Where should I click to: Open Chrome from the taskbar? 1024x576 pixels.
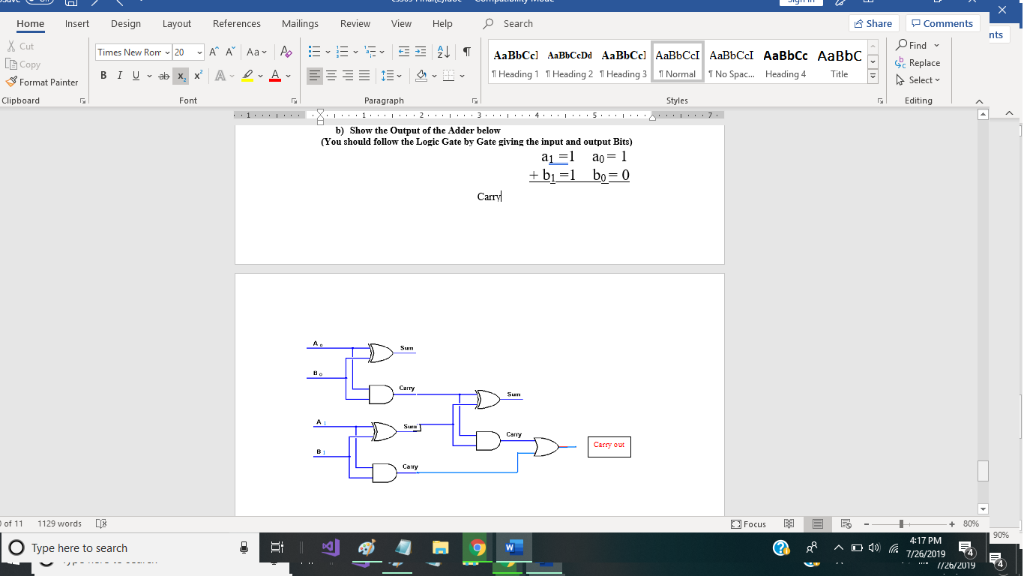tap(478, 547)
